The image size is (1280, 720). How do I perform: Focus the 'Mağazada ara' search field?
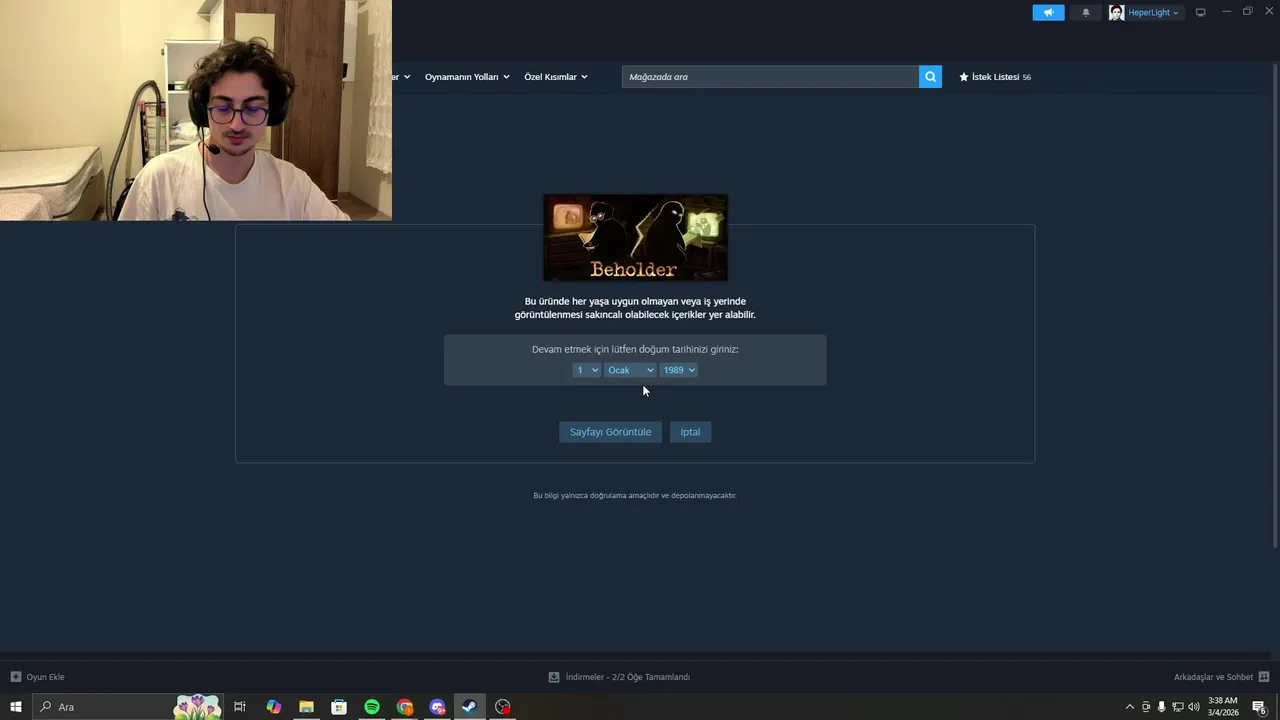tap(770, 77)
